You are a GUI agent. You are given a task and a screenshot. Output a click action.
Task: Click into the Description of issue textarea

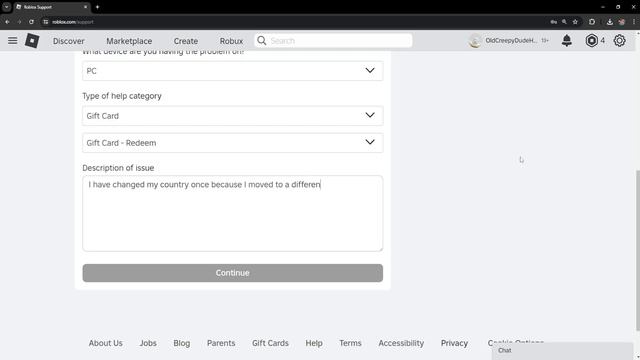pos(233,213)
